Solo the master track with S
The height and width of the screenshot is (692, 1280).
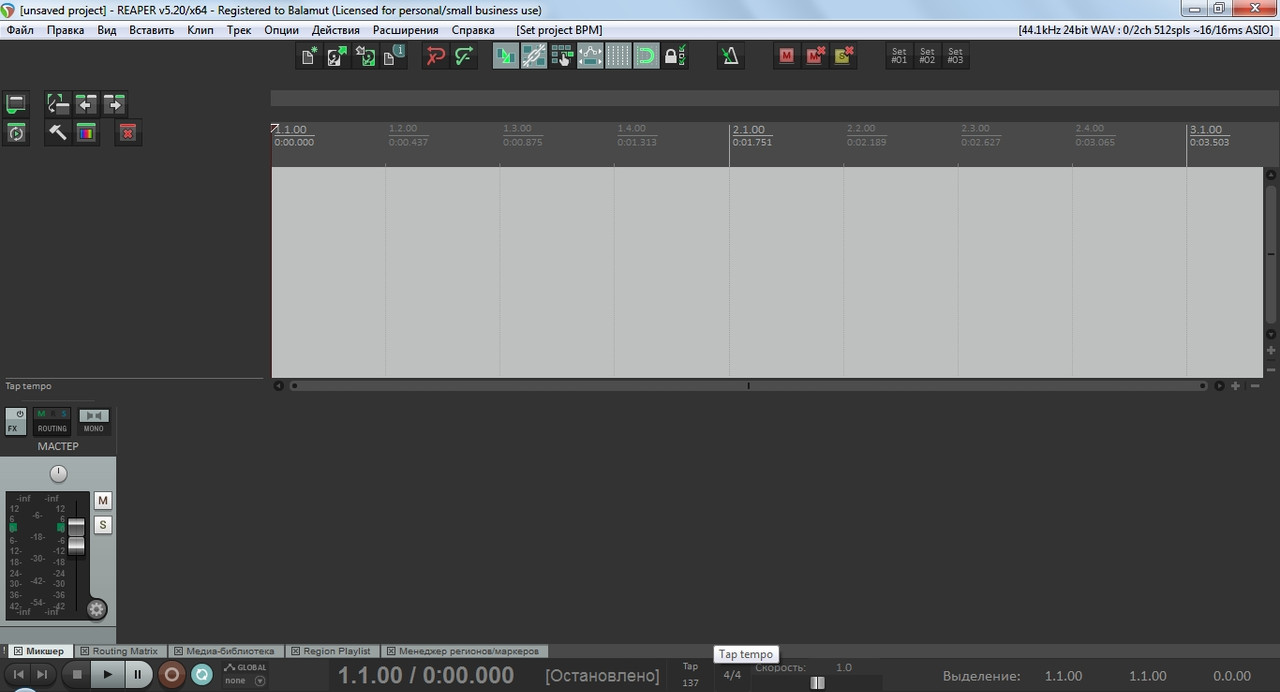(102, 525)
